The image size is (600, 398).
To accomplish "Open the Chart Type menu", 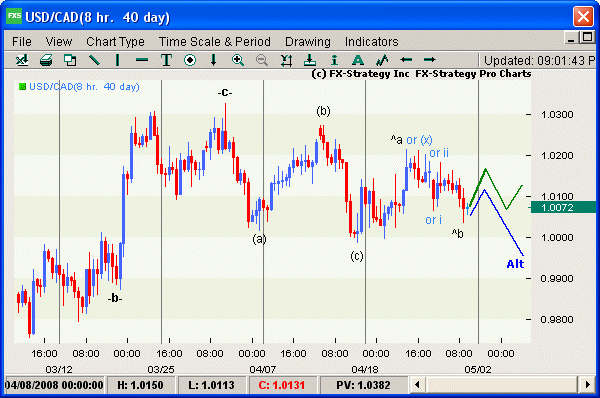I will point(115,41).
